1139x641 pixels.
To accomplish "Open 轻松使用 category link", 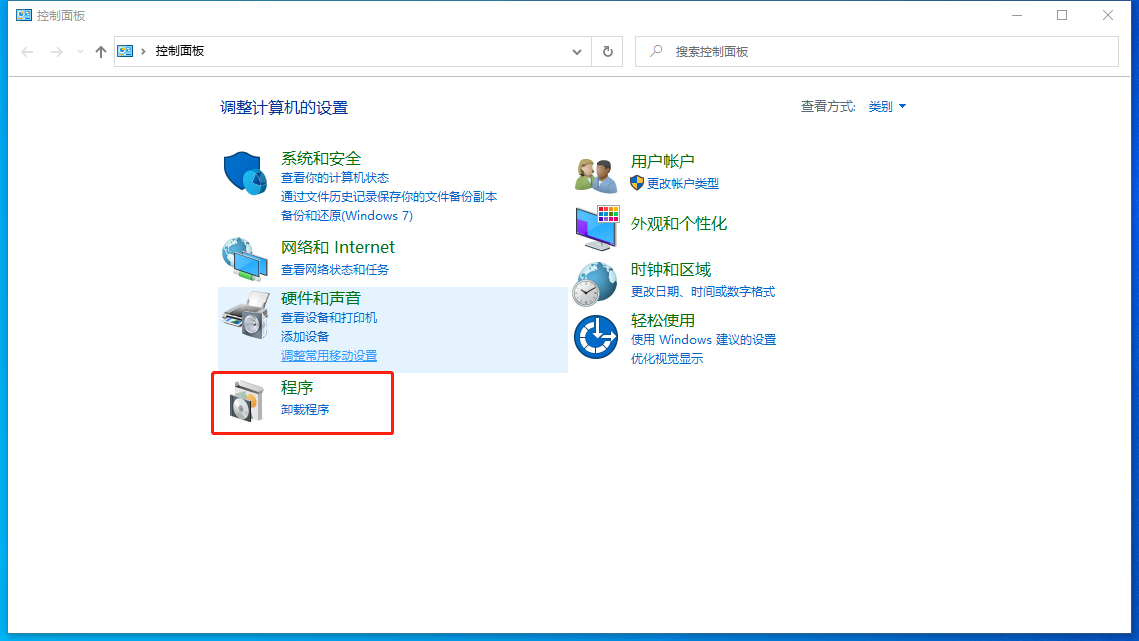I will [662, 320].
